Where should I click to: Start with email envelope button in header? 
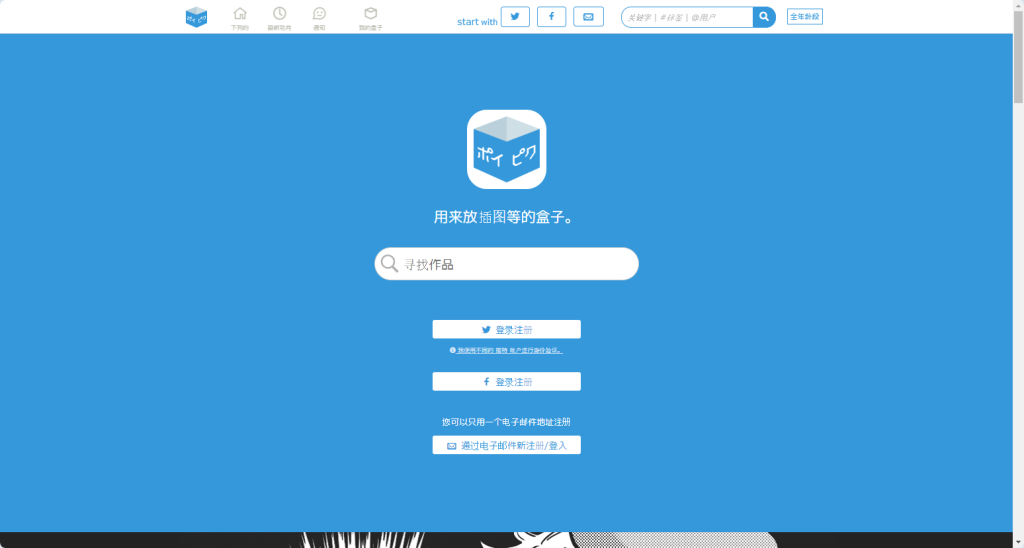588,16
